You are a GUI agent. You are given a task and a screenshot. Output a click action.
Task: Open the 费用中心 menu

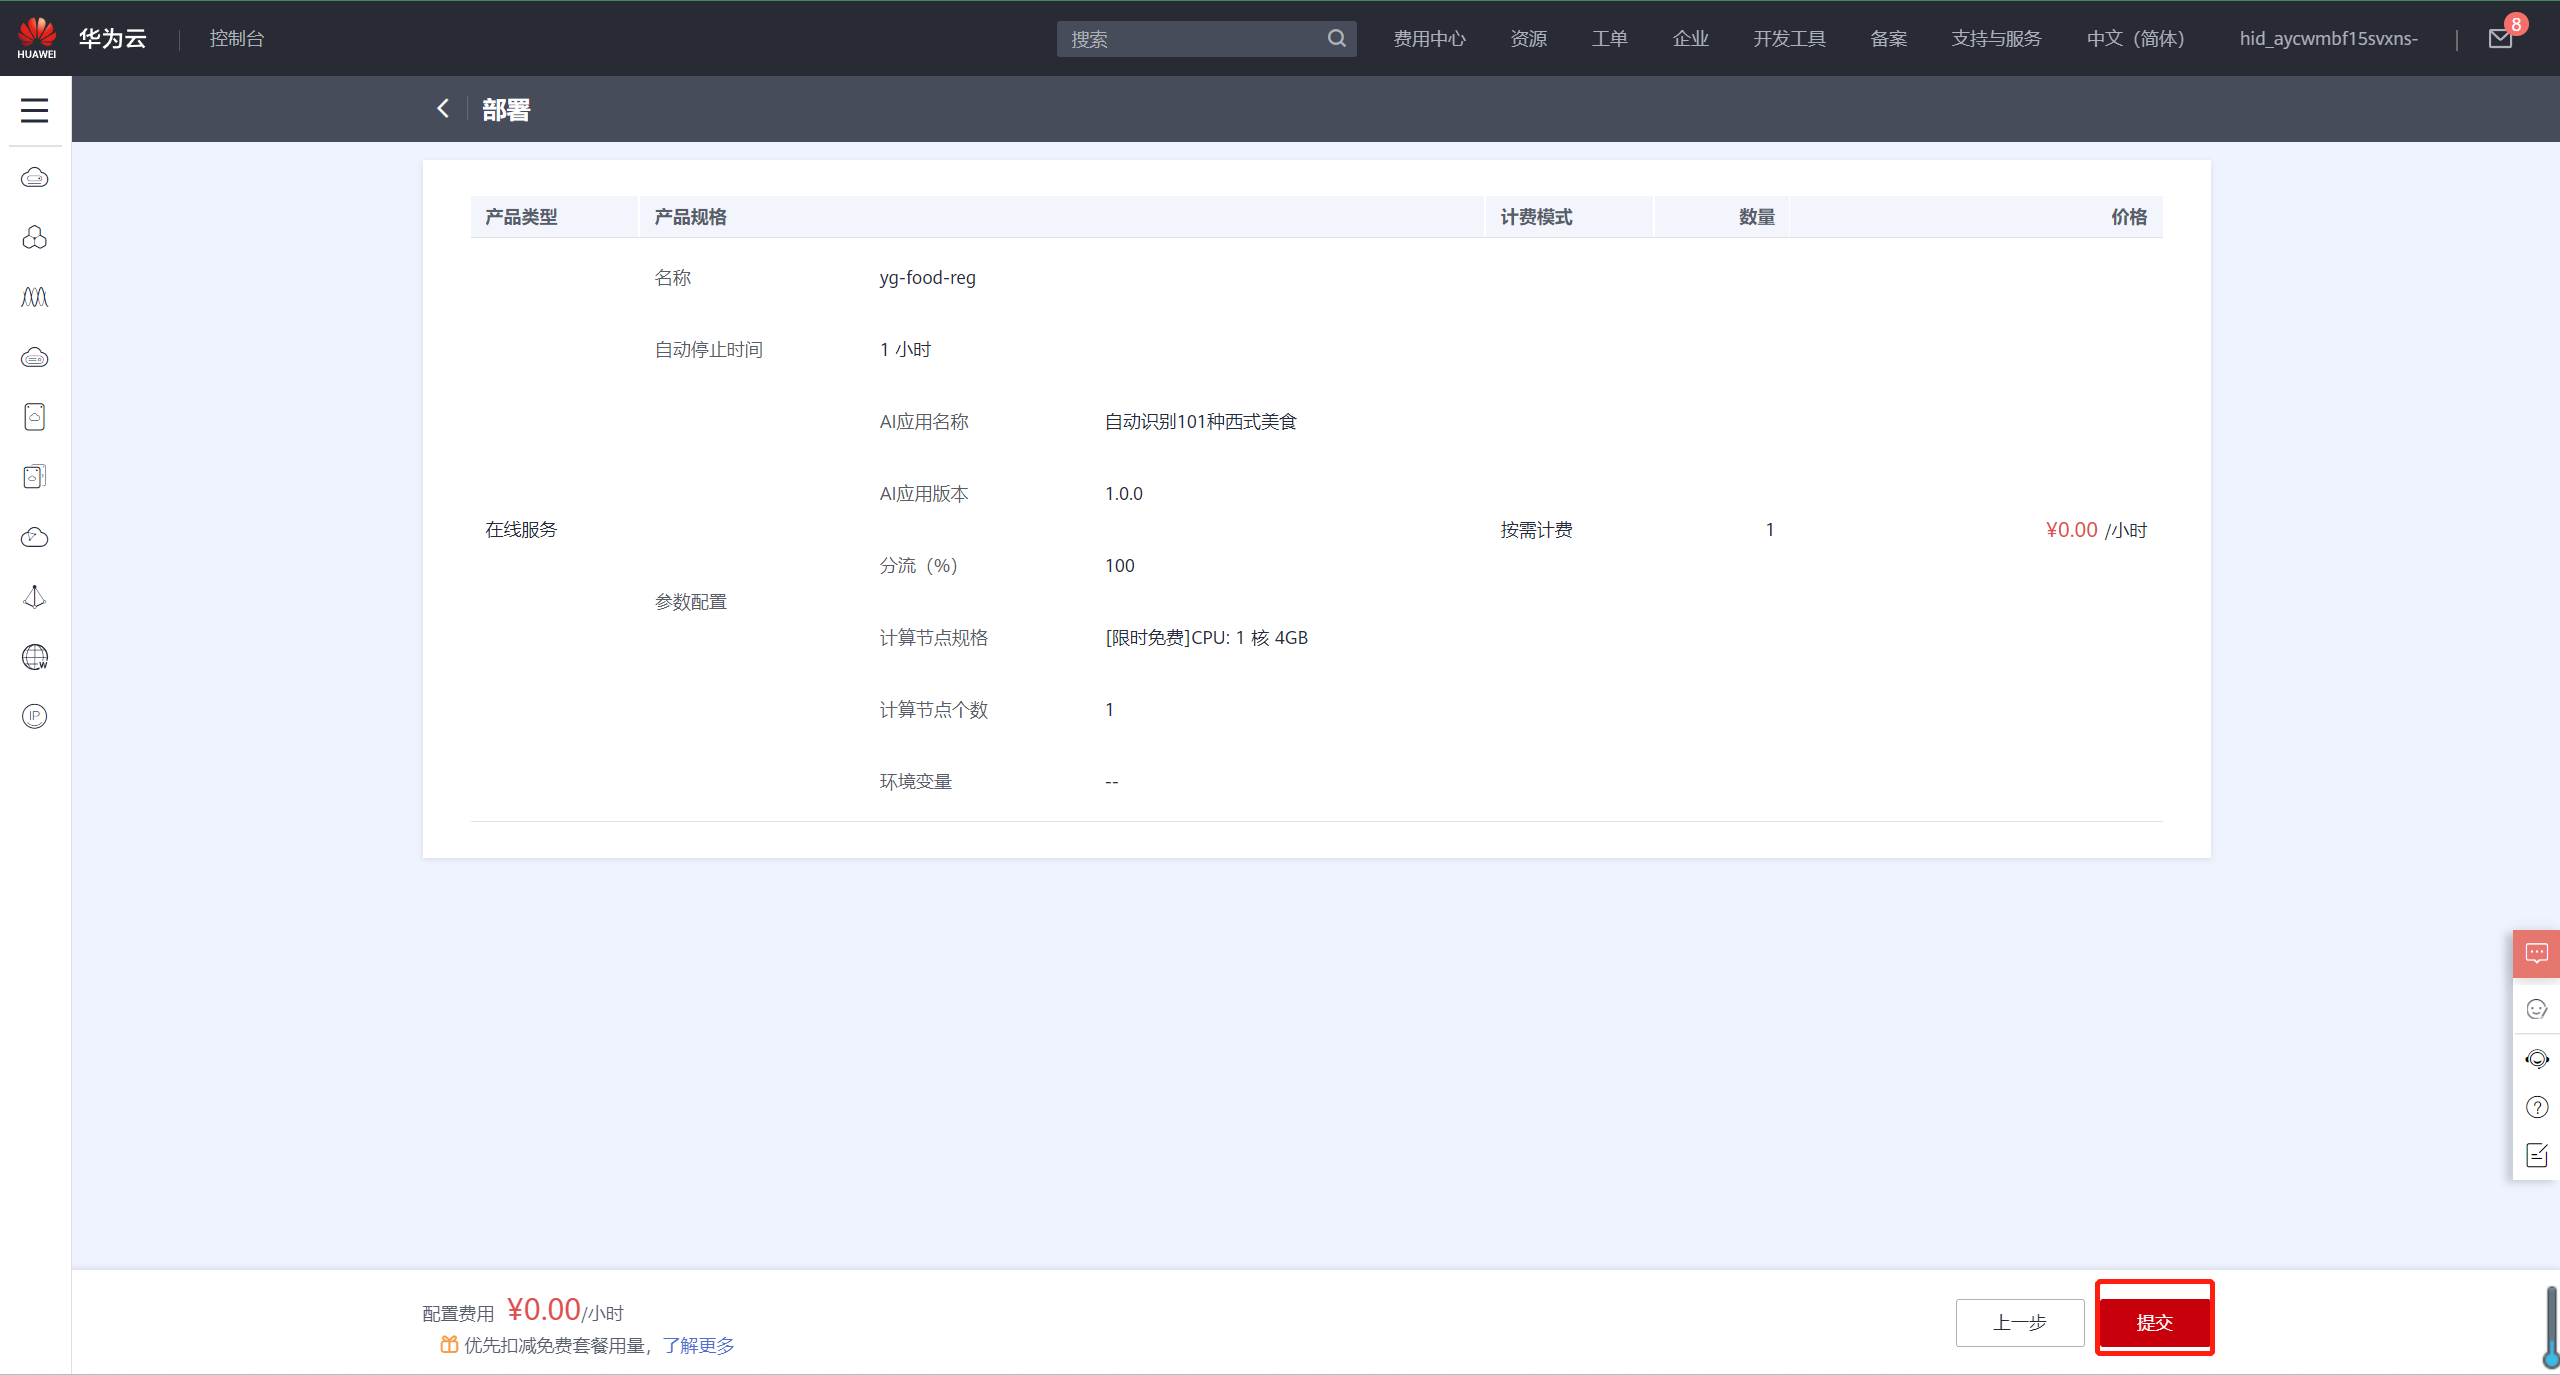tap(1428, 38)
